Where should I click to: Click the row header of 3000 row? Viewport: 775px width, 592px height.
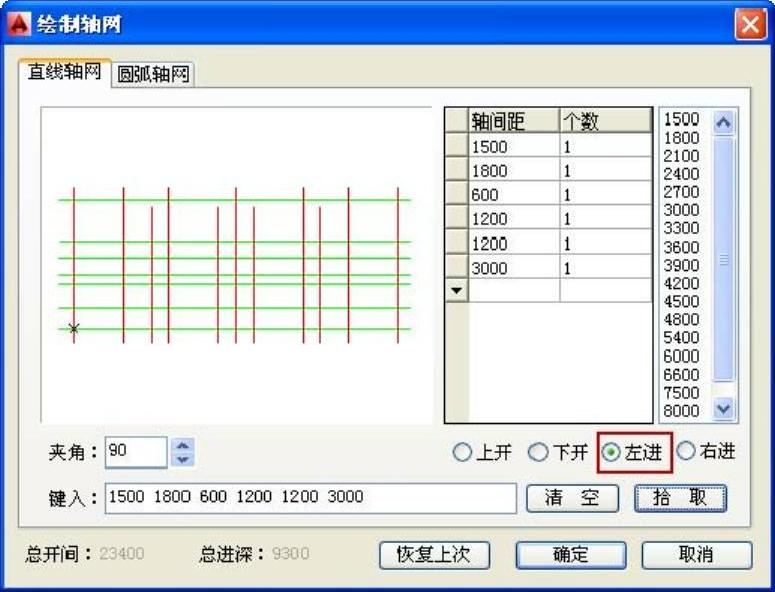pos(457,267)
